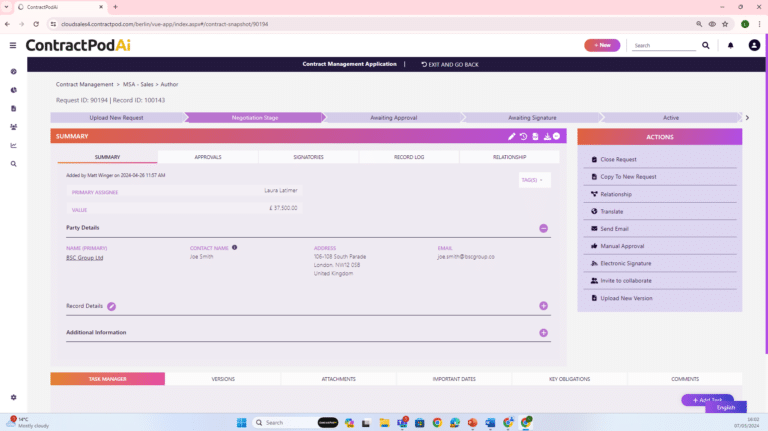
Task: Open the notifications bell
Action: pos(730,45)
